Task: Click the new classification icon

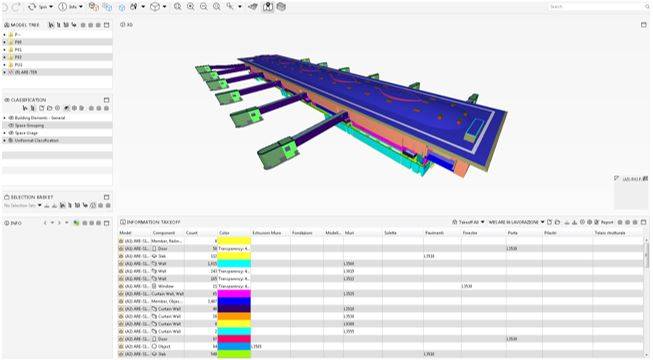Action: [x=41, y=108]
